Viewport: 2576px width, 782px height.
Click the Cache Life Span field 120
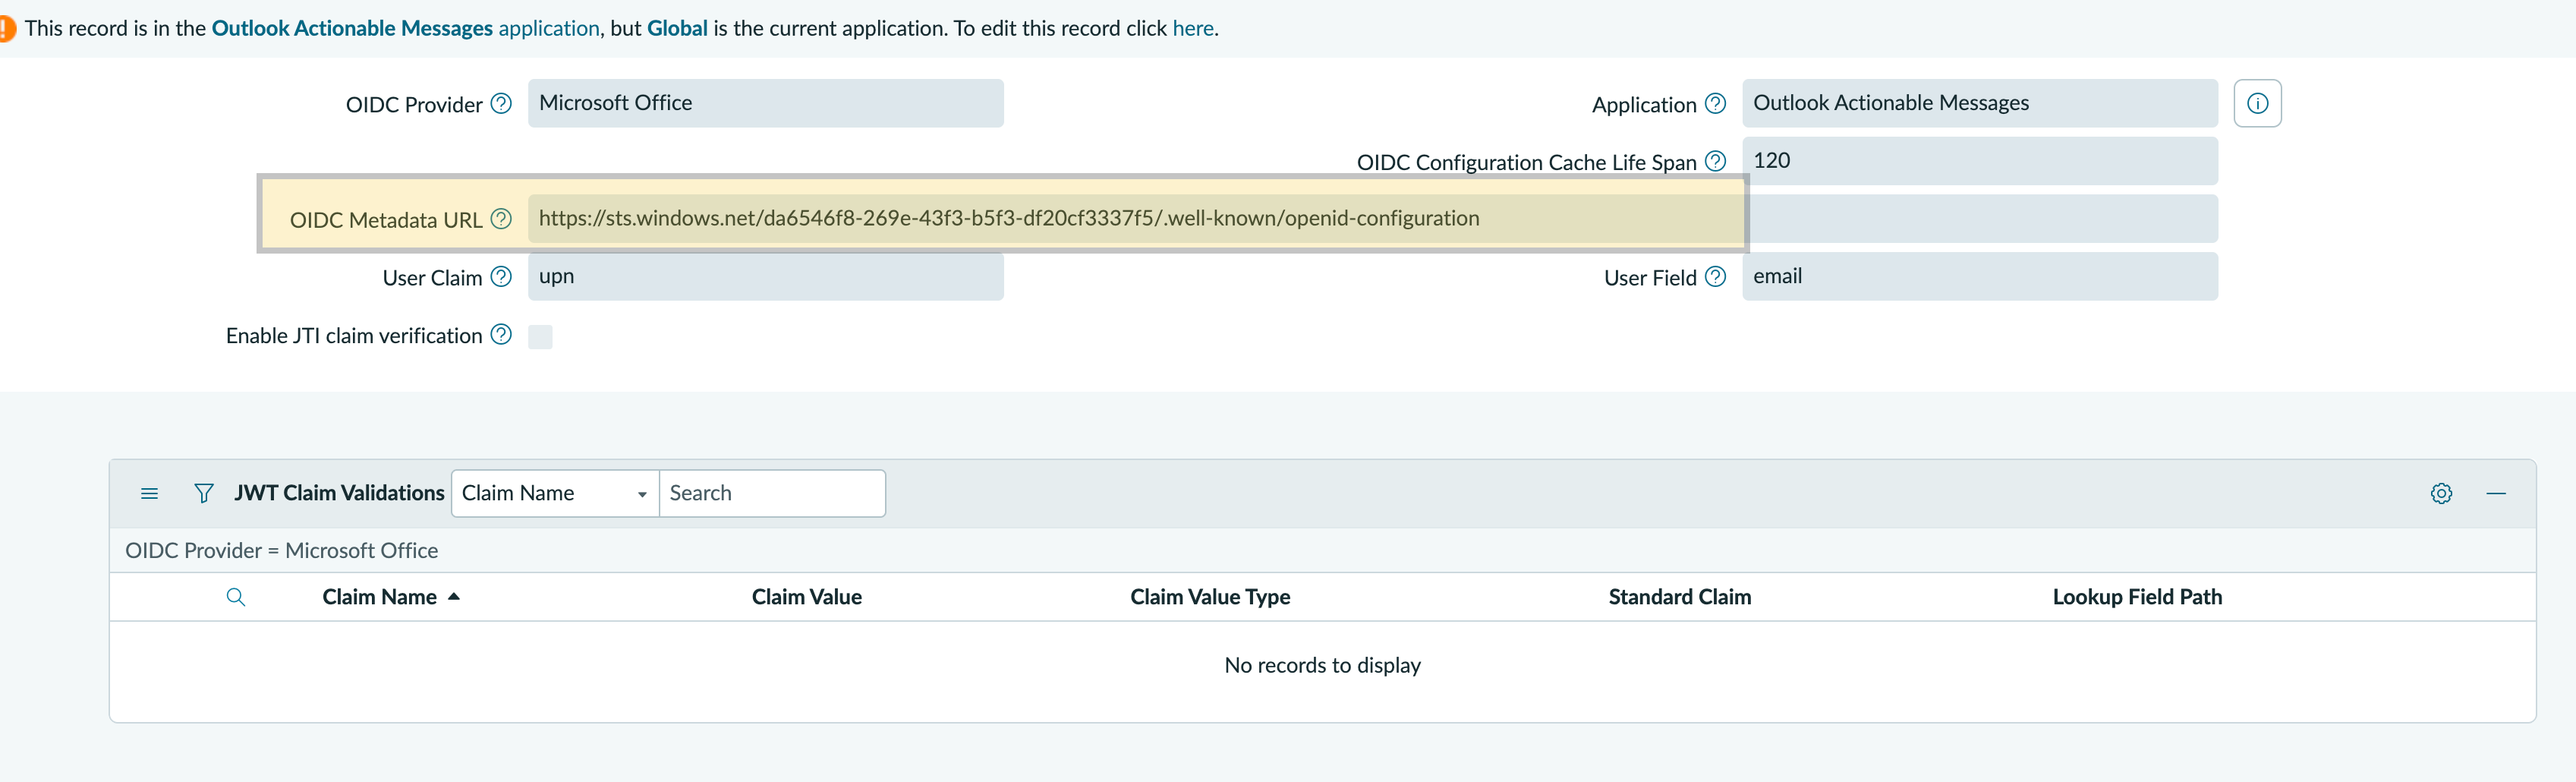[x=1979, y=161]
